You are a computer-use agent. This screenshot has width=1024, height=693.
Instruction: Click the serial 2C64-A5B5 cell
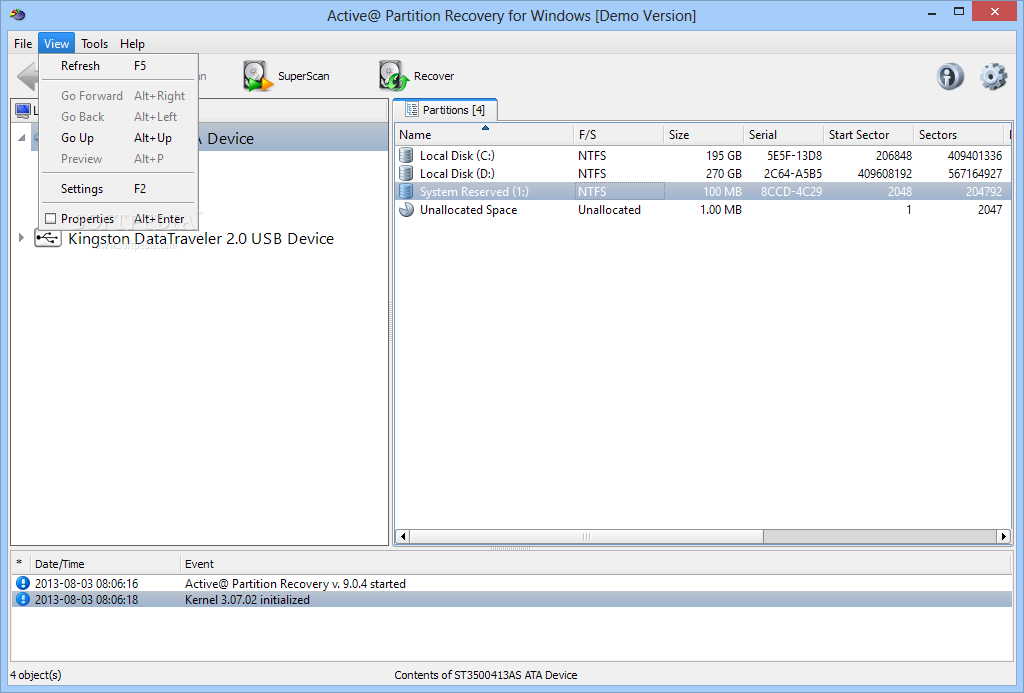click(793, 174)
